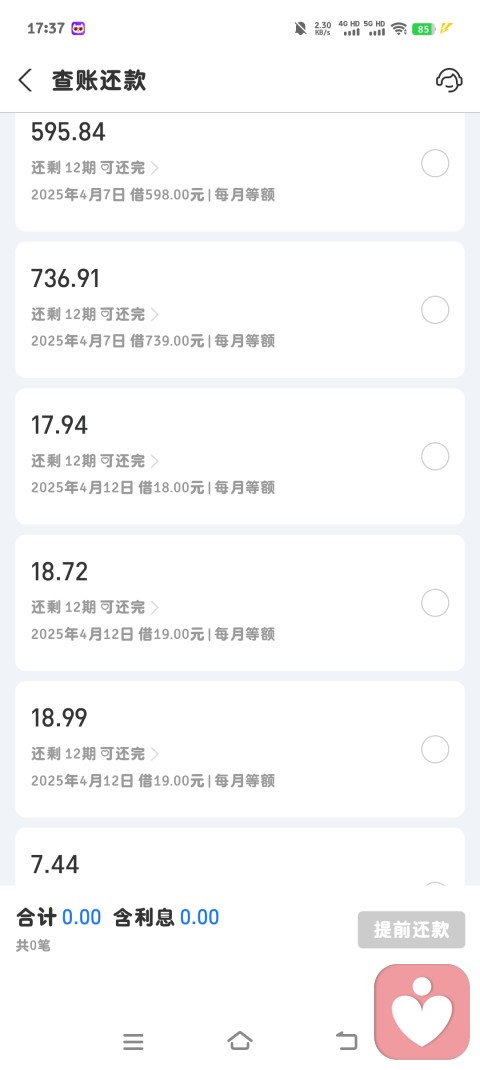Screen dimensions: 480x1070
Task: Select the 736.91 loan radio button
Action: tap(435, 310)
